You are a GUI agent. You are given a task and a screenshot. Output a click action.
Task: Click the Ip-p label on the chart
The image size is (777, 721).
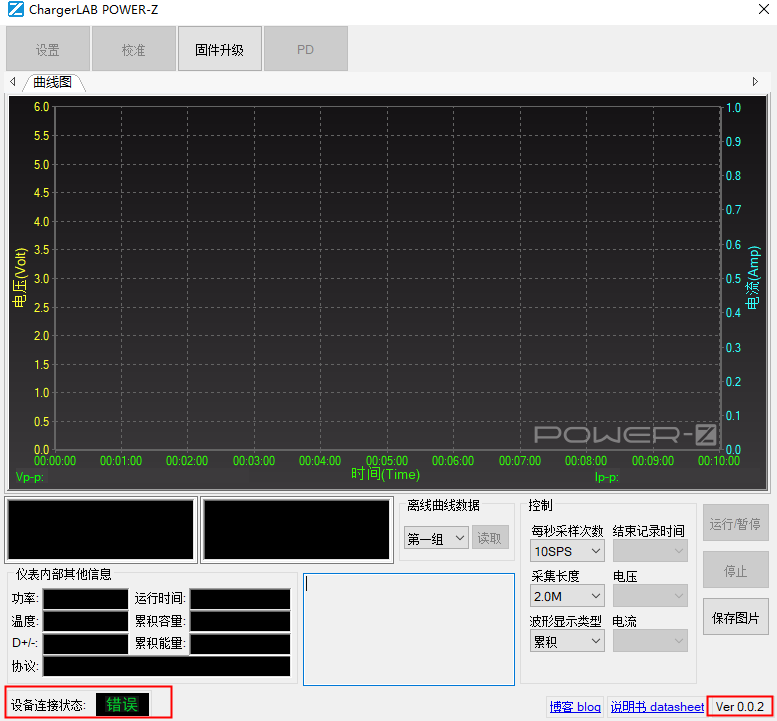tap(607, 477)
